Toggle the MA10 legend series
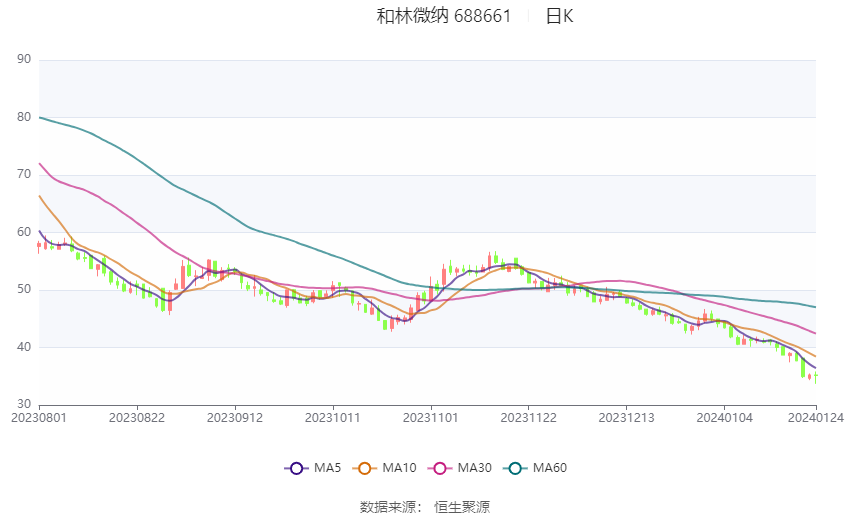 (x=384, y=468)
